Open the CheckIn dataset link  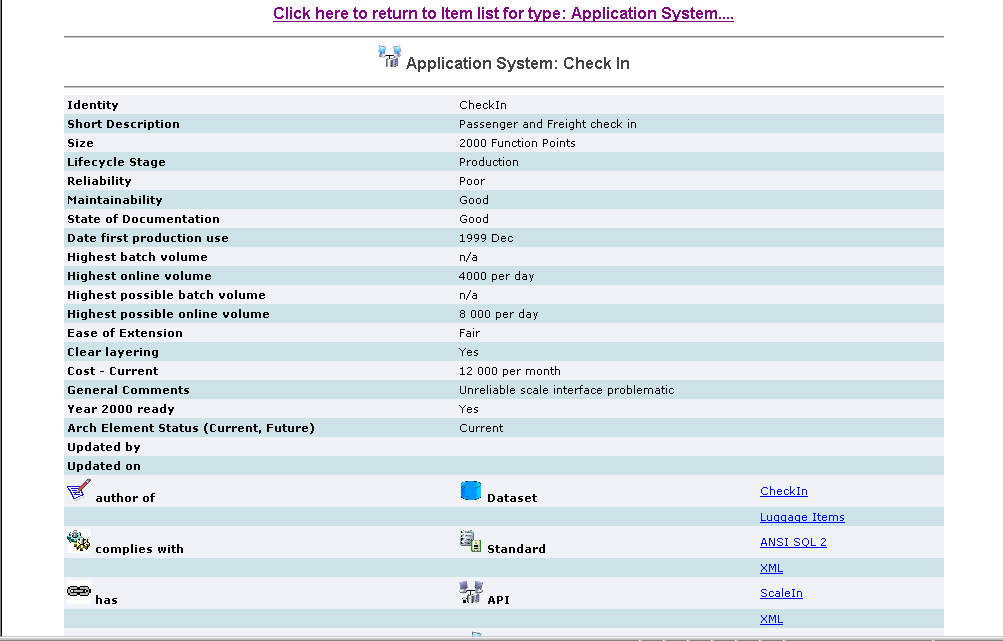783,491
